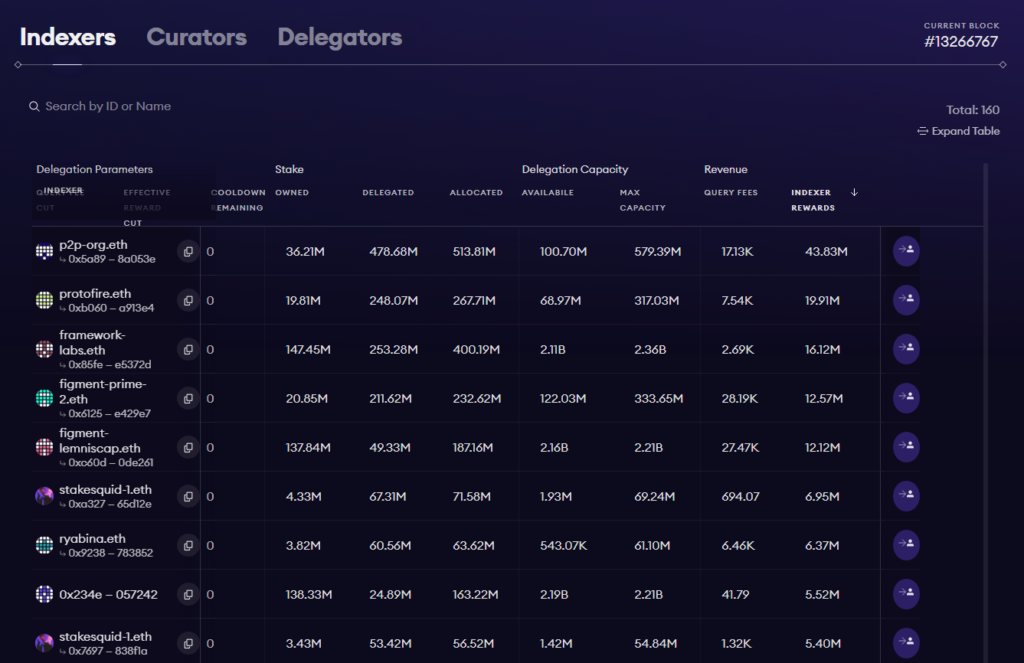Click the Search by ID or Name field
The height and width of the screenshot is (663, 1024).
coord(108,107)
